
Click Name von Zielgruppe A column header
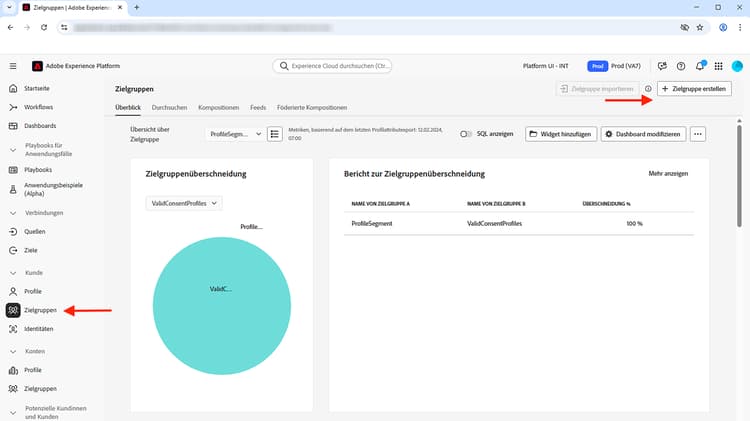pyautogui.click(x=380, y=204)
